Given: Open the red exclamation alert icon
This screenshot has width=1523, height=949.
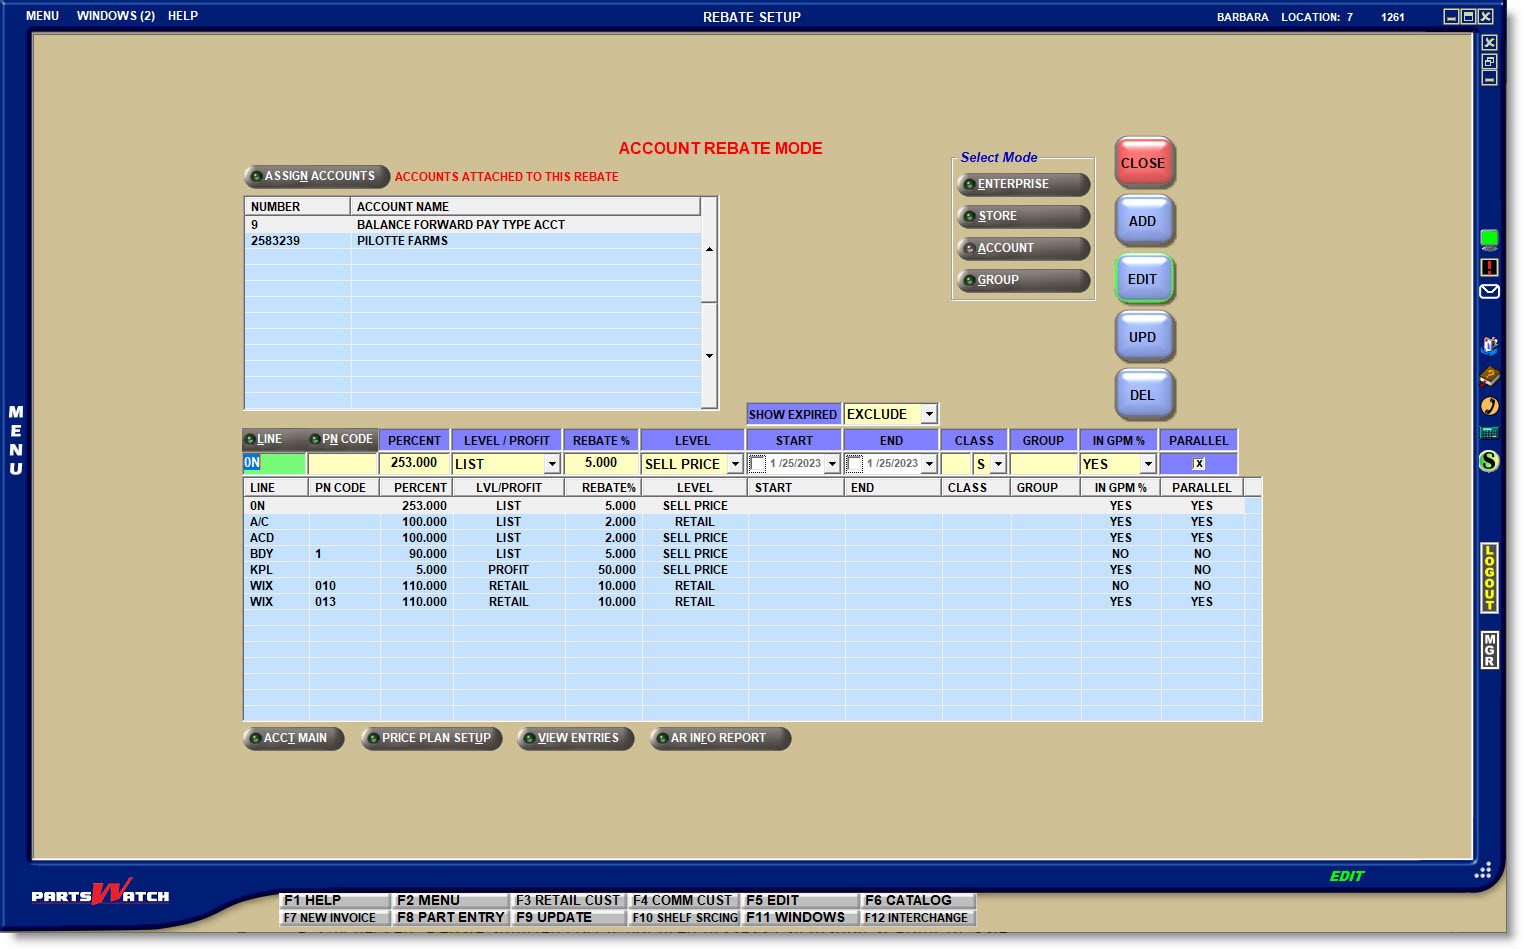Looking at the screenshot, I should [x=1489, y=267].
